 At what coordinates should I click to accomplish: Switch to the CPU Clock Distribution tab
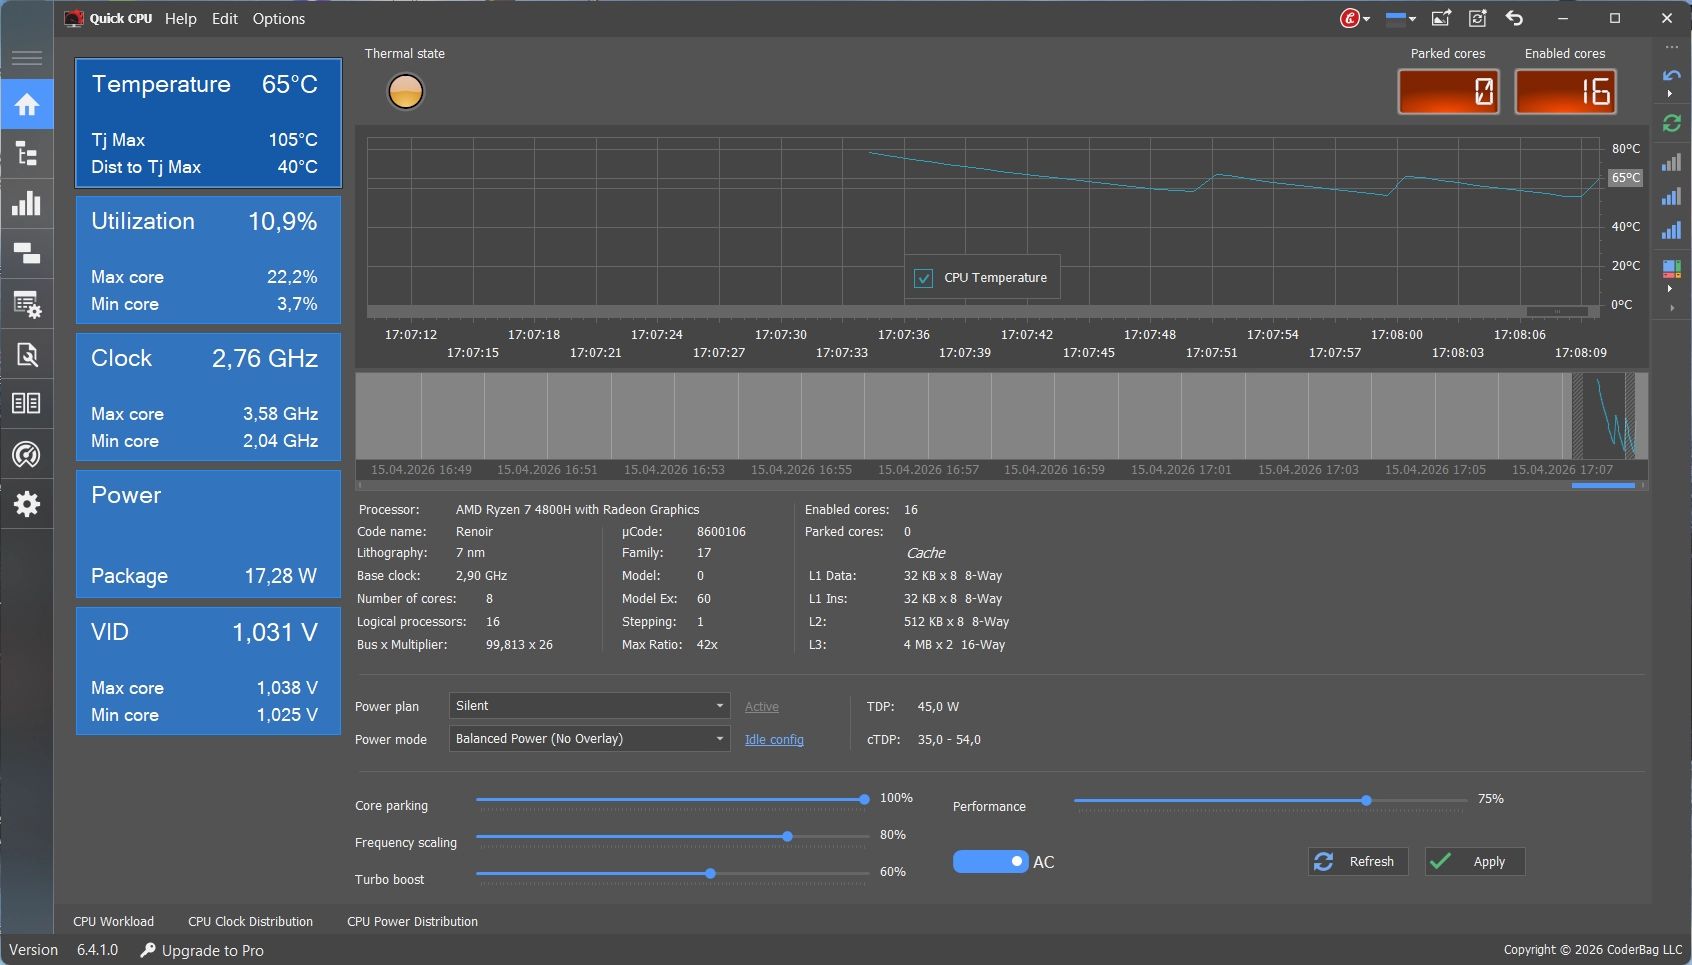[x=250, y=922]
